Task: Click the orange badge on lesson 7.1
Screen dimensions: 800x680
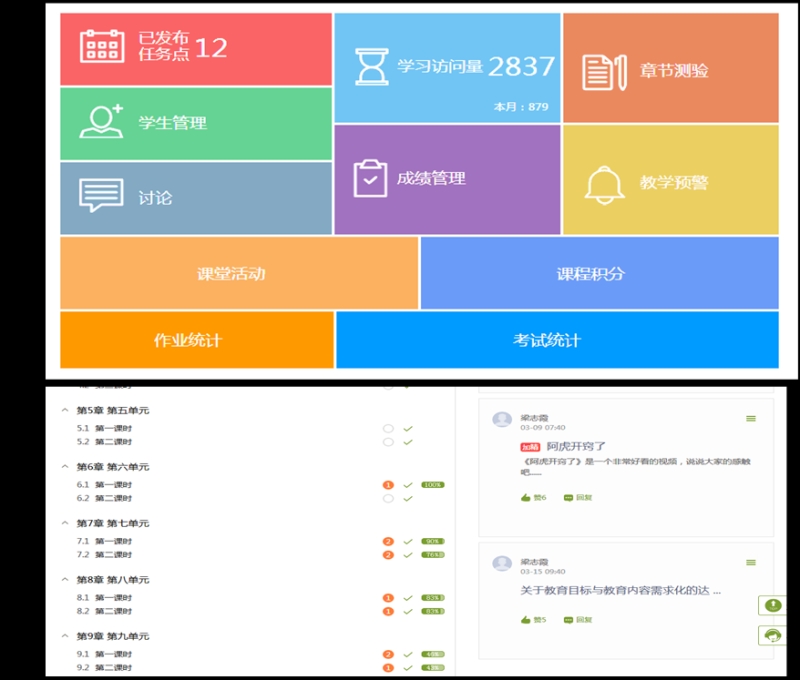Action: (387, 541)
